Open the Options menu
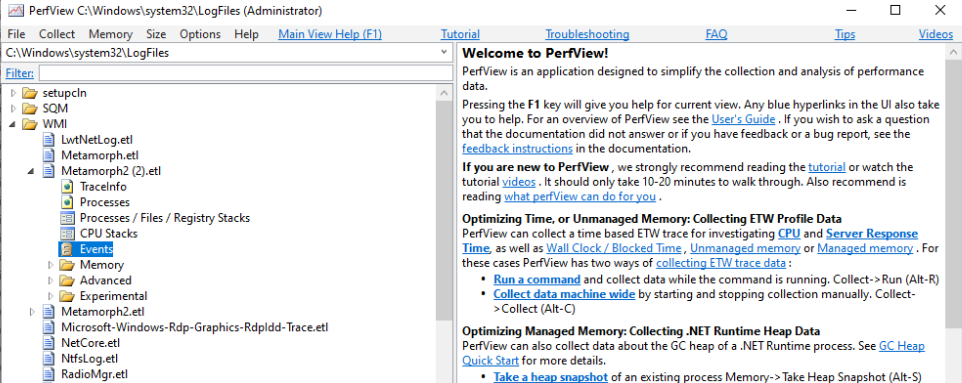 (200, 34)
